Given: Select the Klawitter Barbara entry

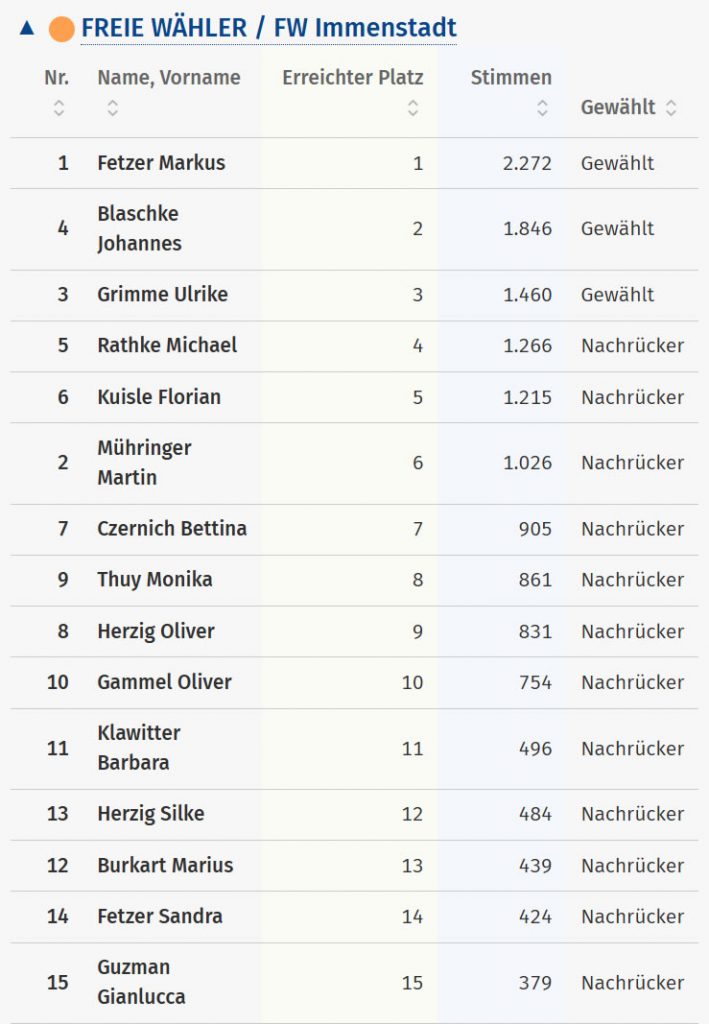Looking at the screenshot, I should [x=139, y=748].
